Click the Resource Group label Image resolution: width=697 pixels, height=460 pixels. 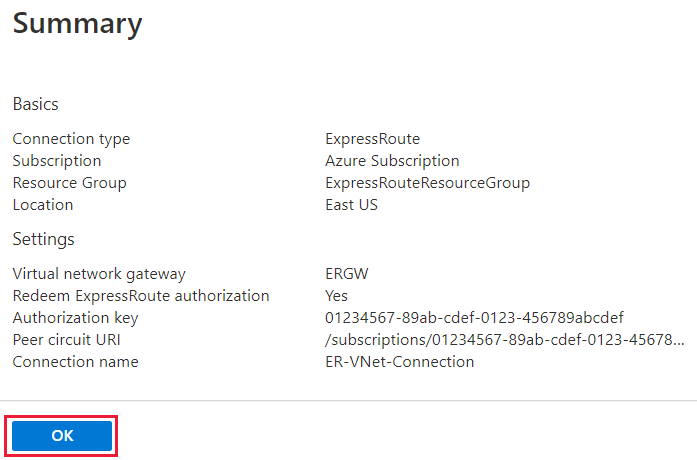coord(69,183)
